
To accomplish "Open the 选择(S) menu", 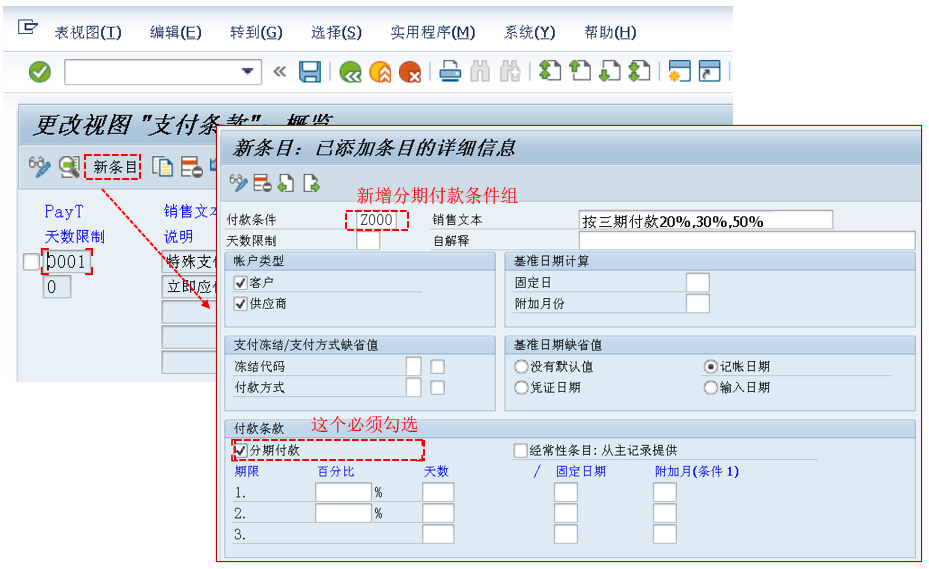I will [336, 33].
